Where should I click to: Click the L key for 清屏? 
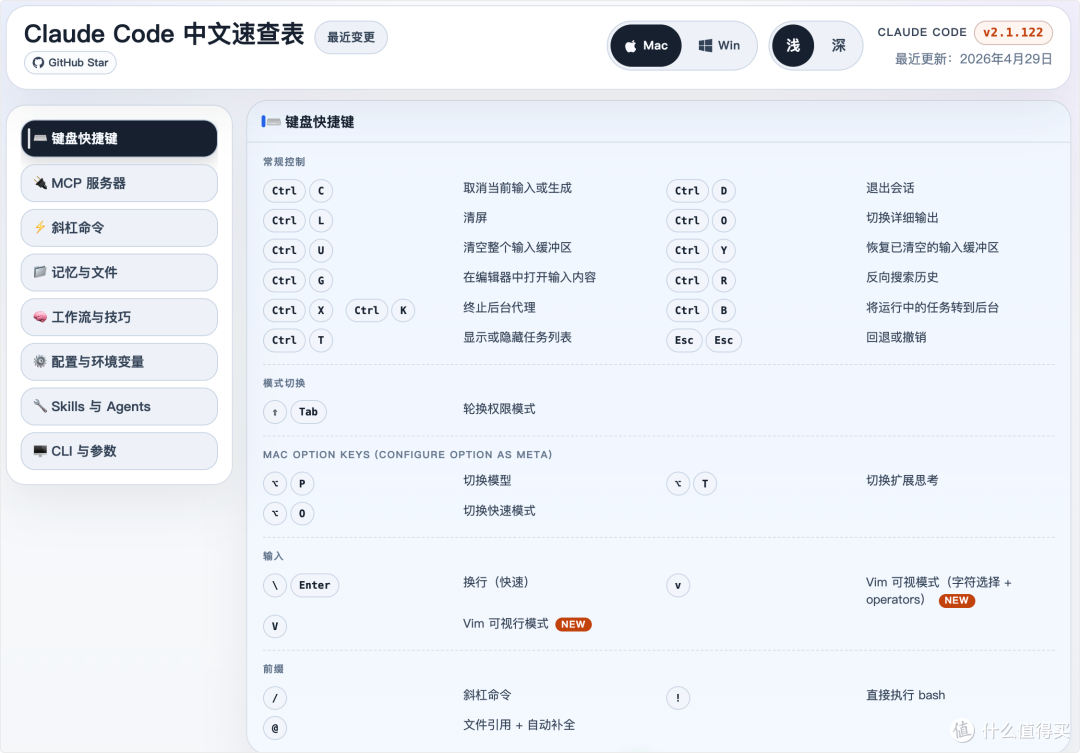pos(321,220)
